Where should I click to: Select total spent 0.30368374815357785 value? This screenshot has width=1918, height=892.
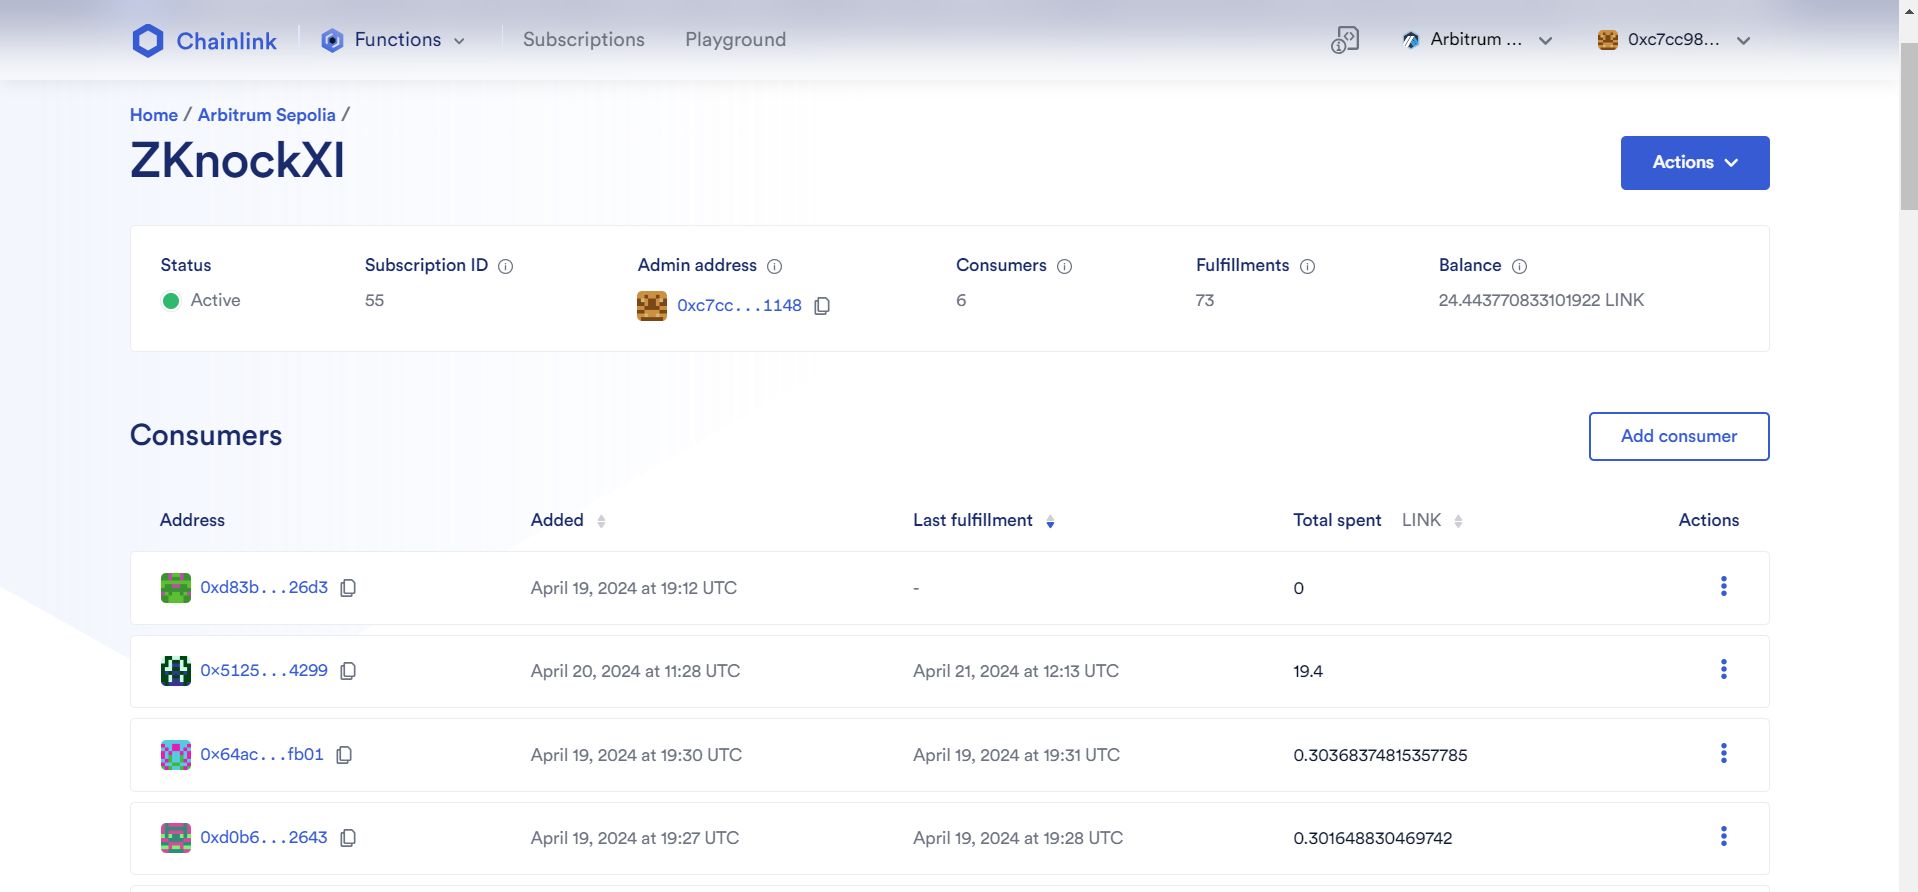pos(1380,755)
